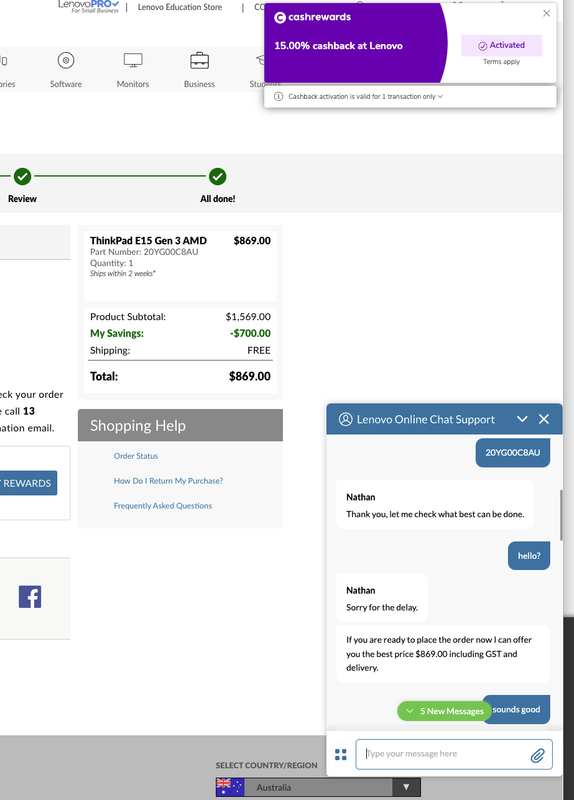
Task: Click the Part Number 20YG00C8AU text
Action: tap(144, 252)
